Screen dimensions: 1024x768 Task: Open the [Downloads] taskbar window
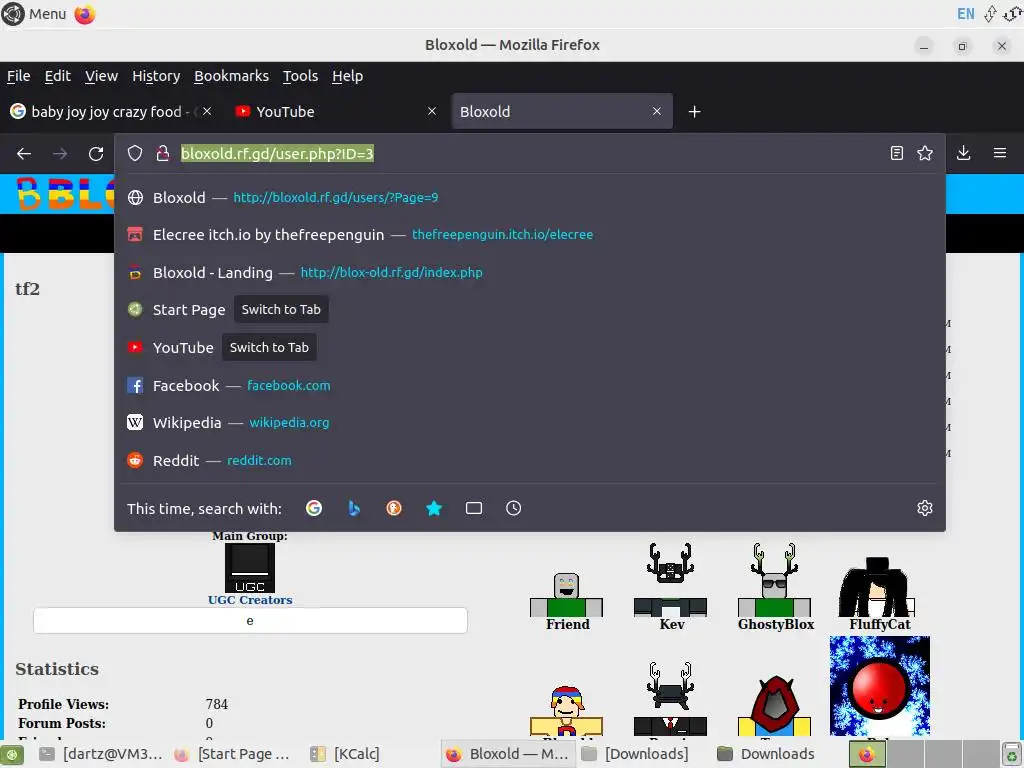[635, 754]
